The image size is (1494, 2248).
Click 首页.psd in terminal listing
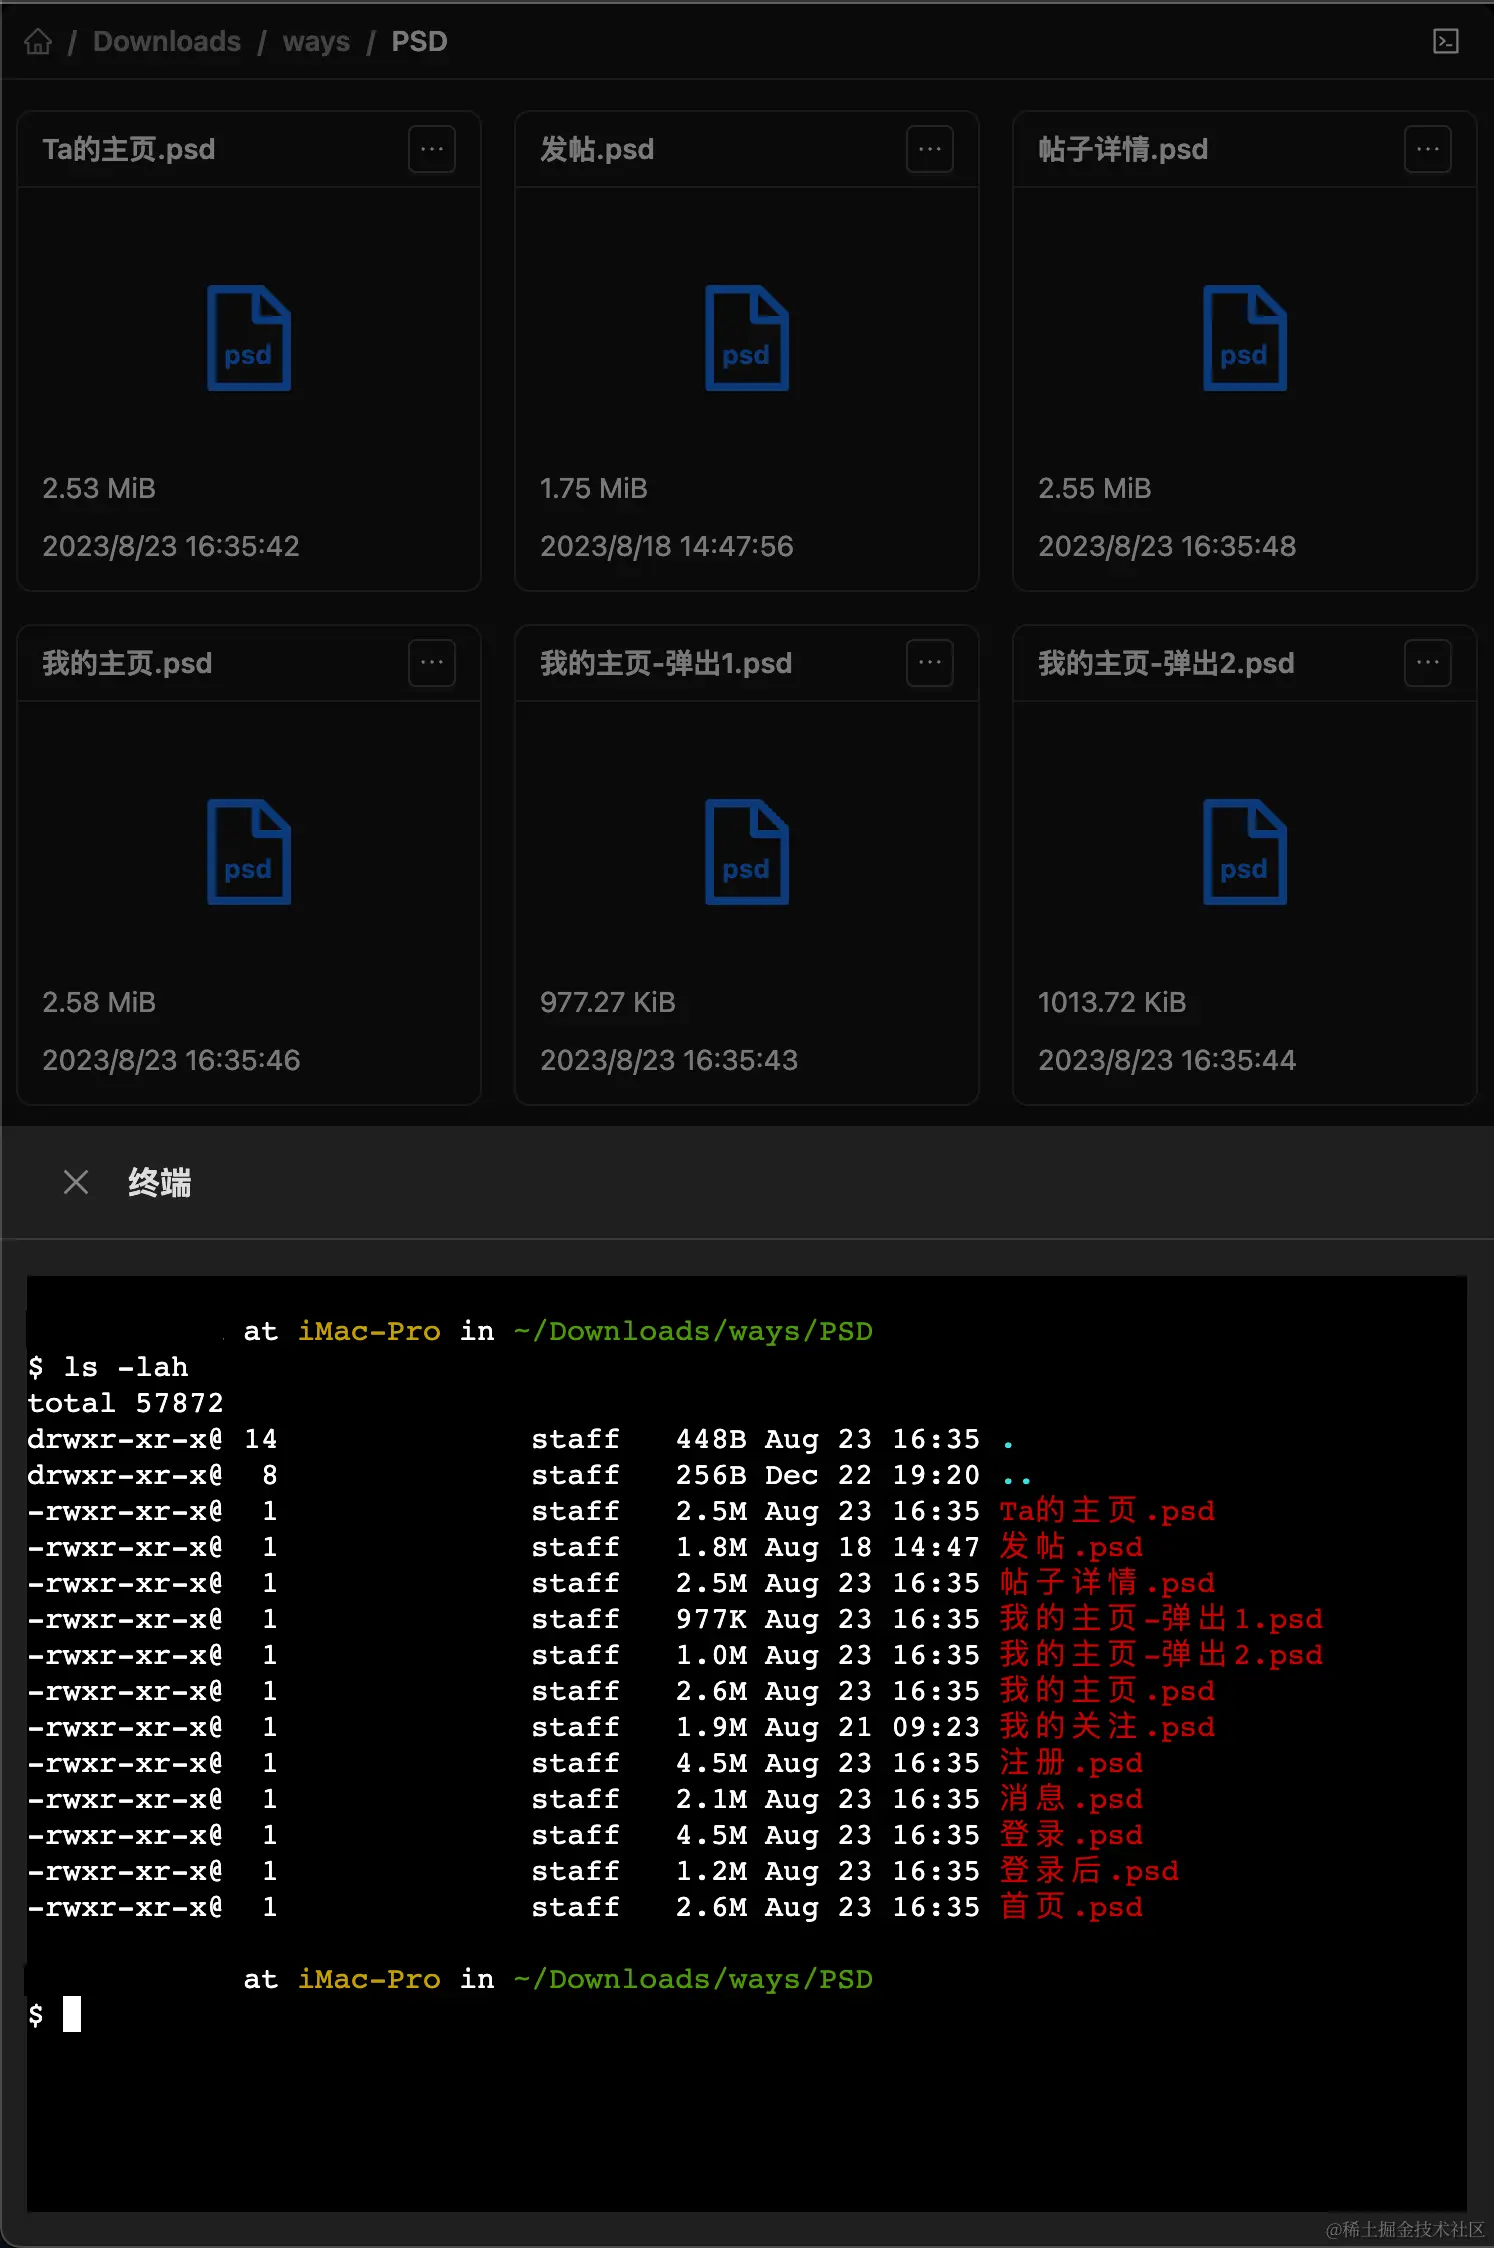(1071, 1907)
